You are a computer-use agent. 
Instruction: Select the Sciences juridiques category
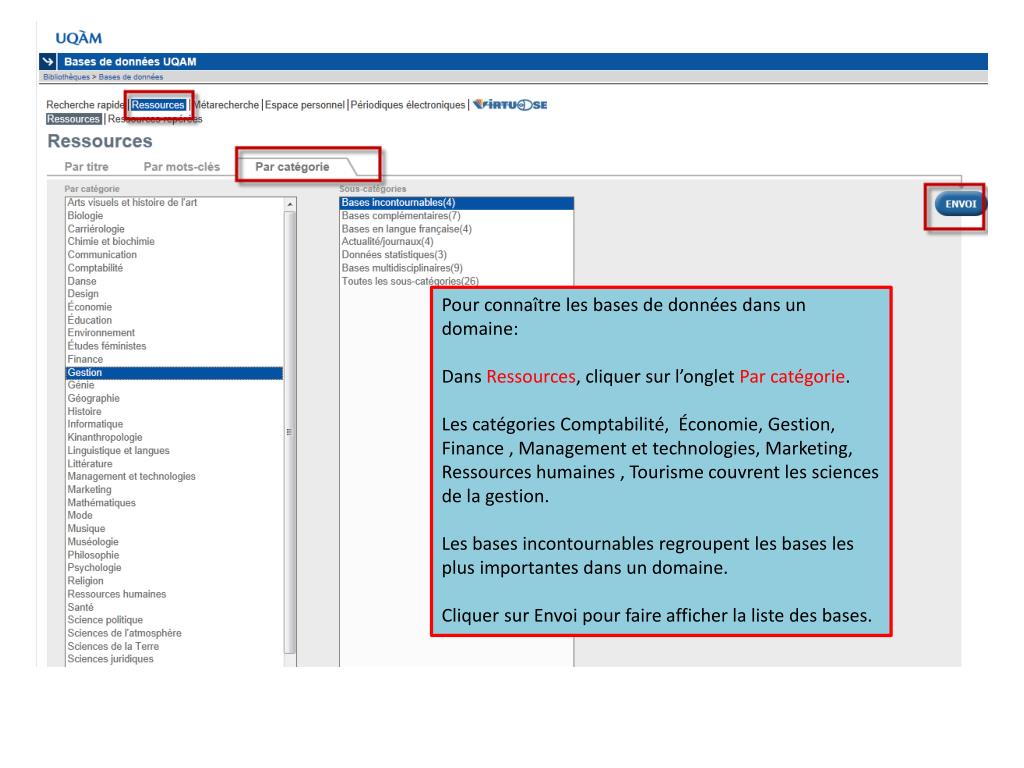tap(174, 660)
